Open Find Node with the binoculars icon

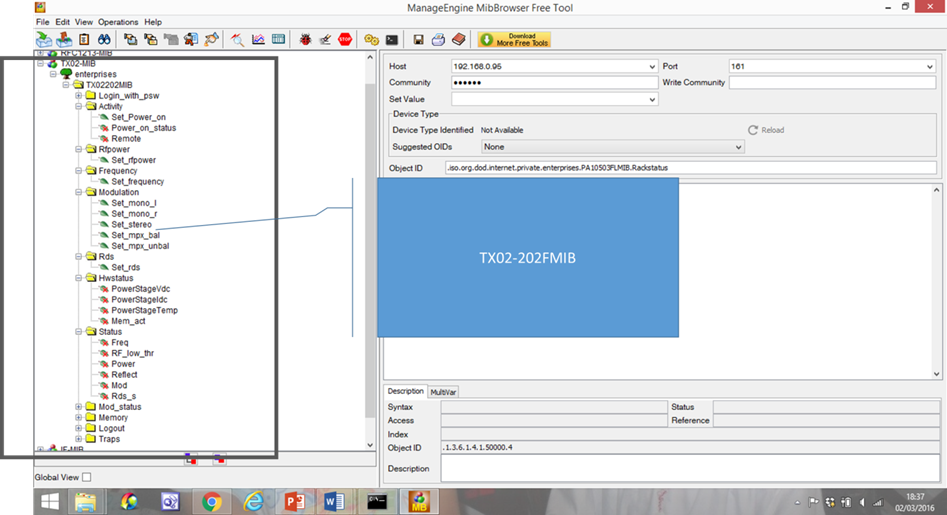104,40
